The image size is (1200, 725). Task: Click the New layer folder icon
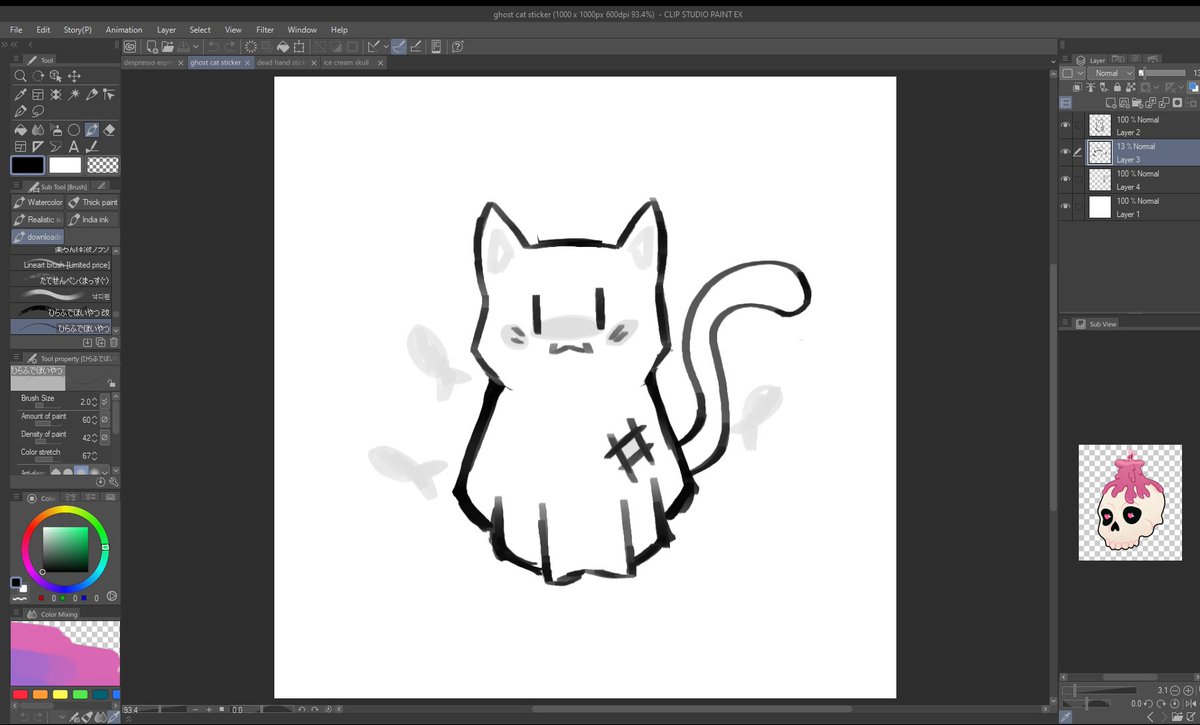1137,103
